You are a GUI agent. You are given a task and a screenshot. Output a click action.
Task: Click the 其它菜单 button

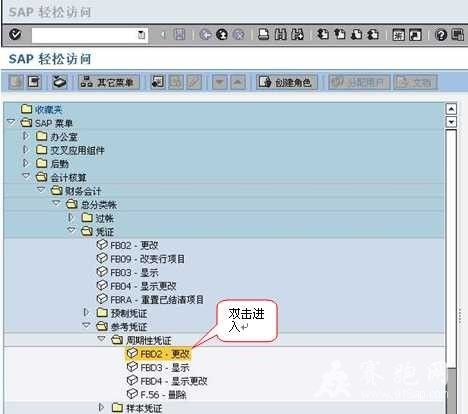[x=109, y=82]
